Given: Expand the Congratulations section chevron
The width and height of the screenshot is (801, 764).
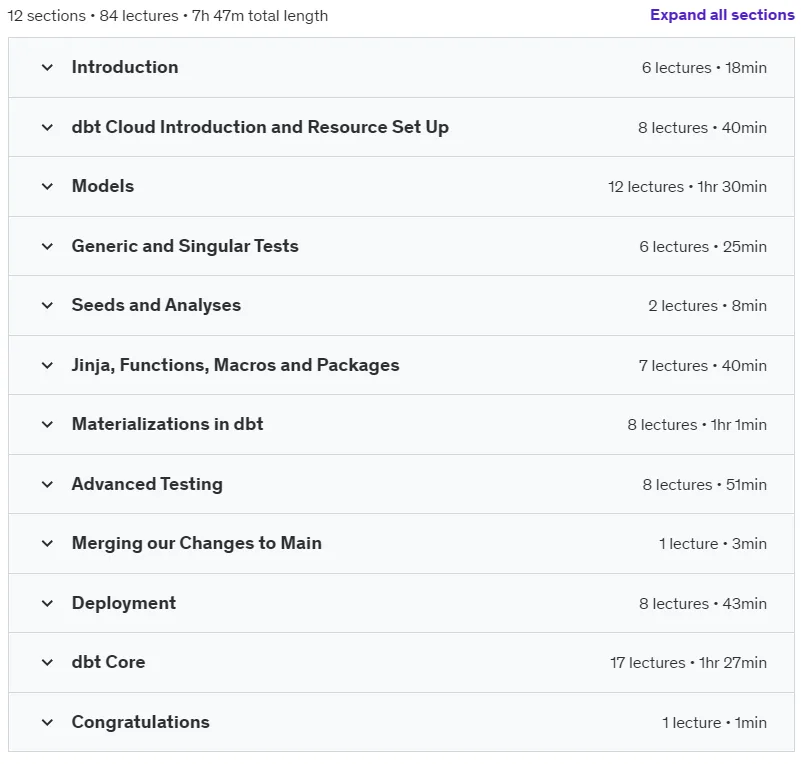Looking at the screenshot, I should tap(47, 722).
